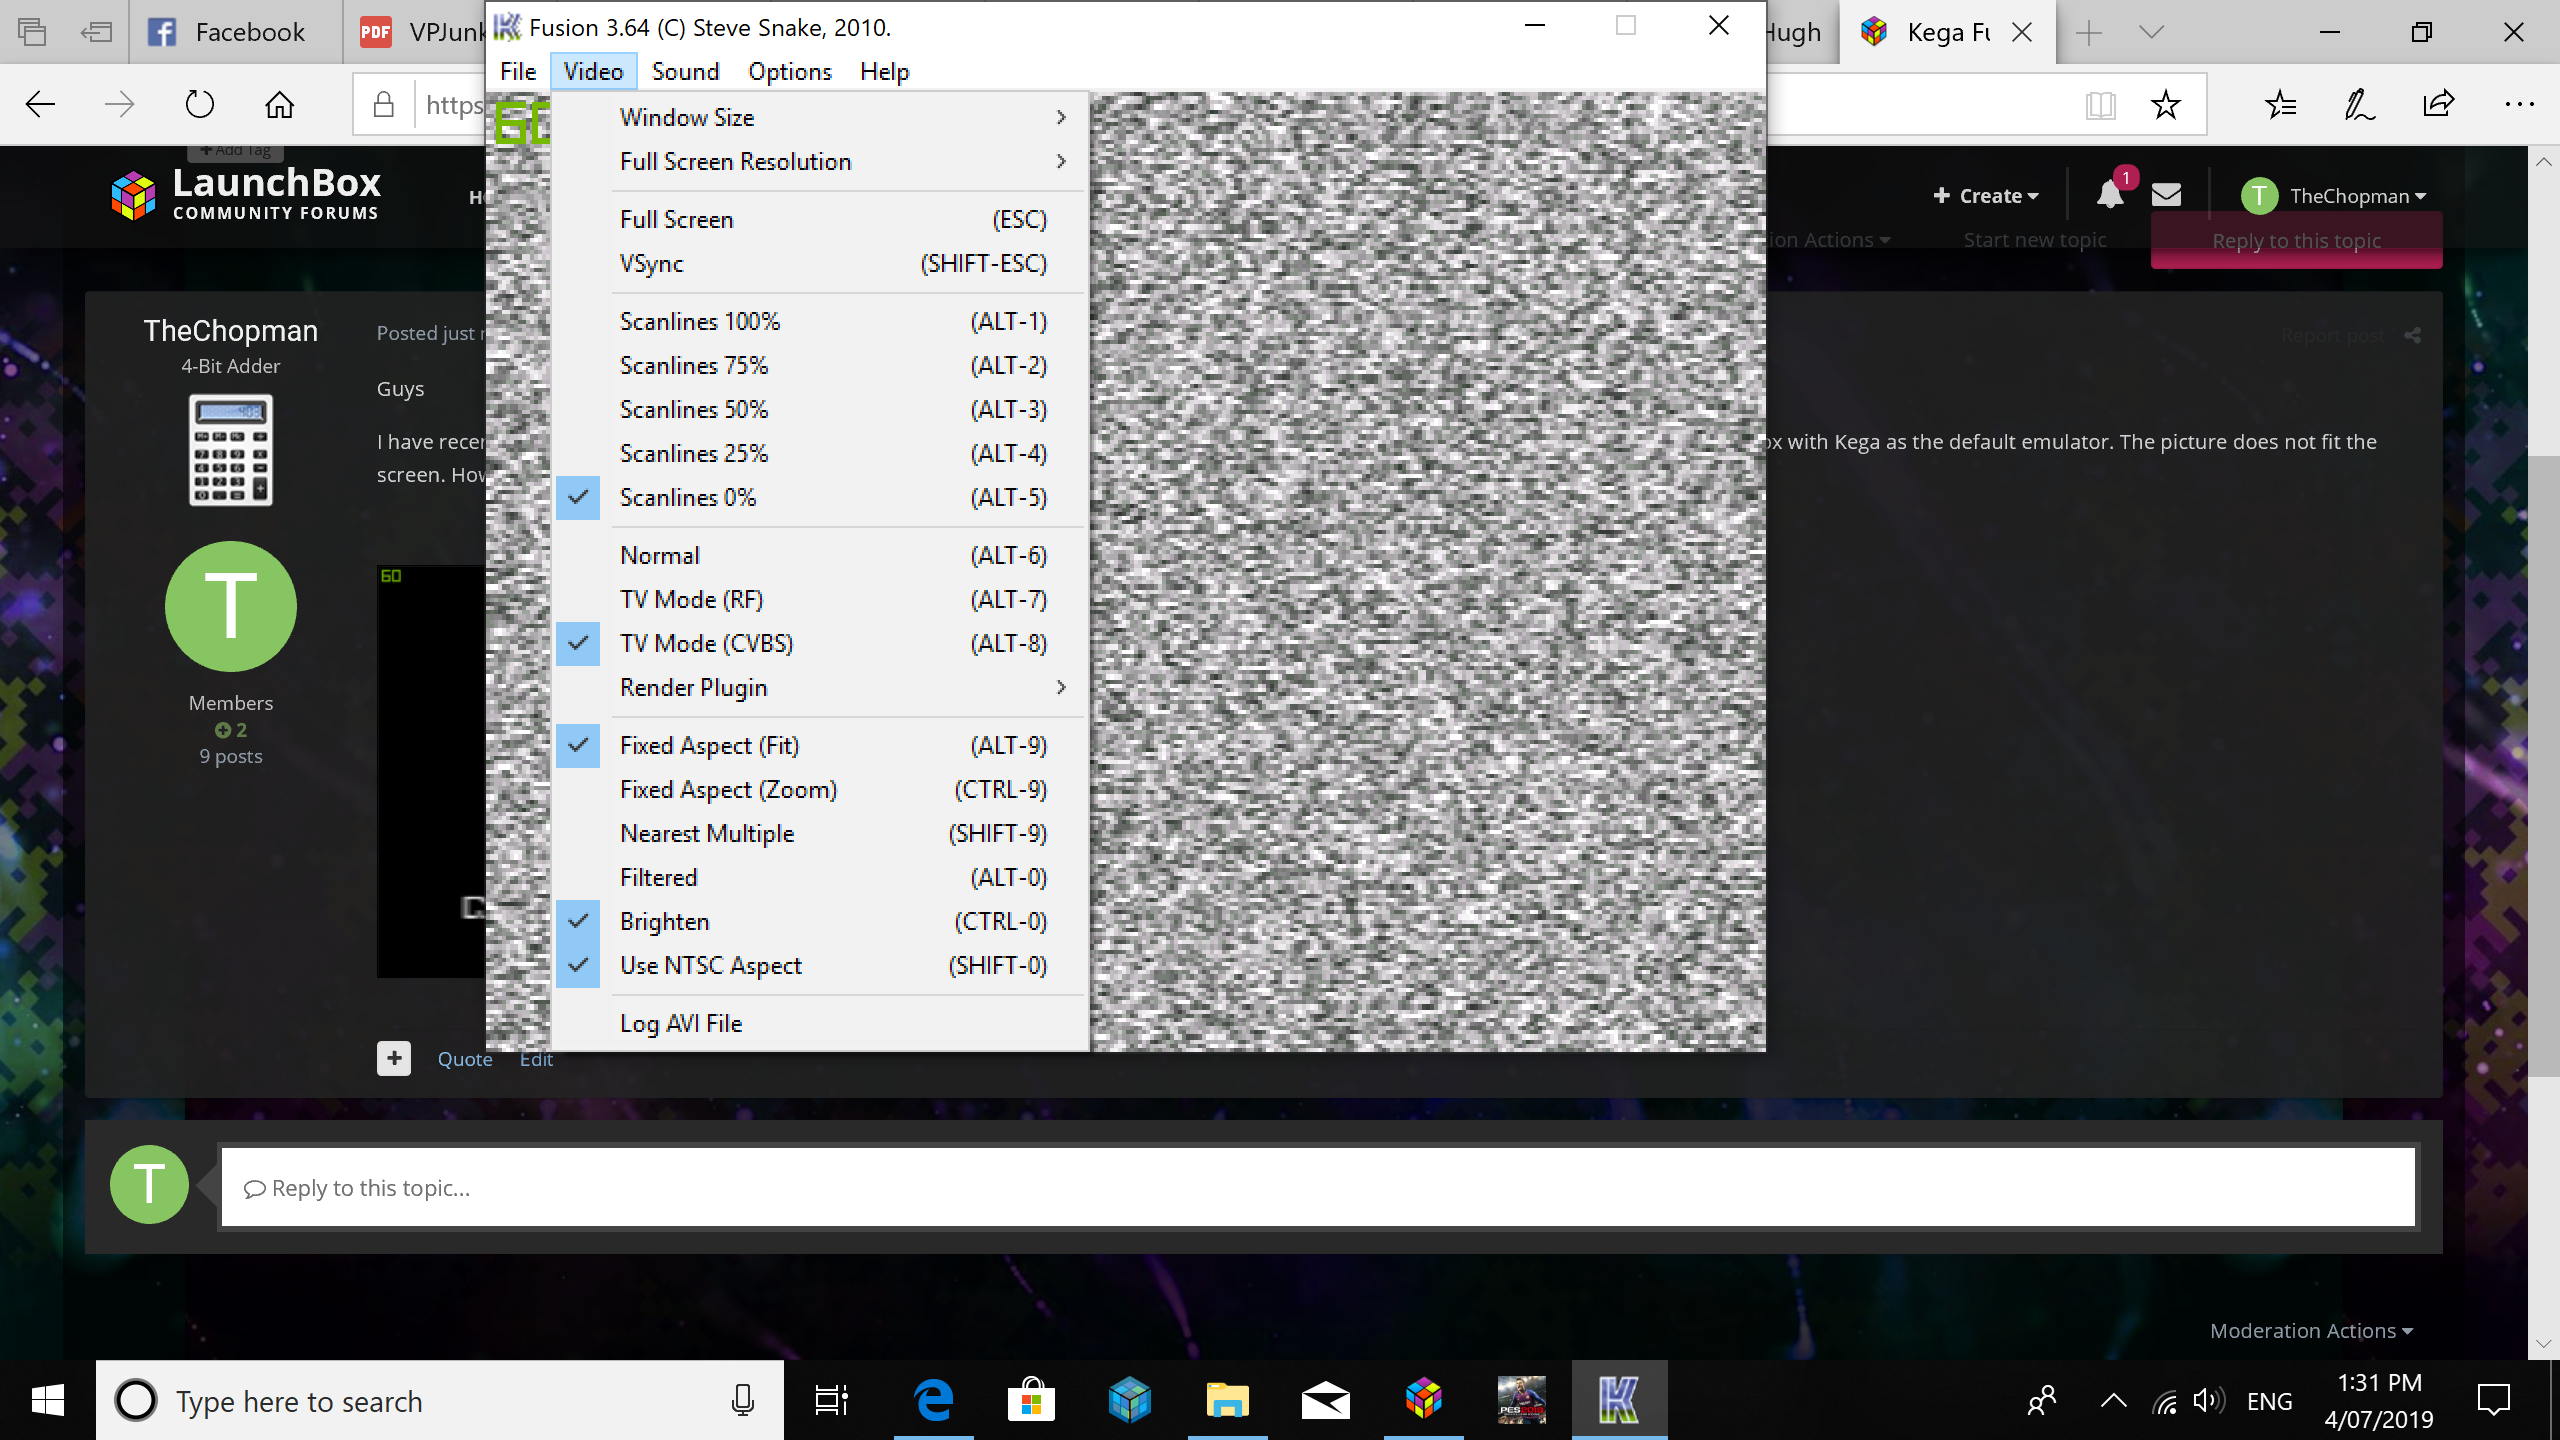This screenshot has height=1440, width=2560.
Task: Disable Use NTSC Aspect
Action: click(x=820, y=965)
